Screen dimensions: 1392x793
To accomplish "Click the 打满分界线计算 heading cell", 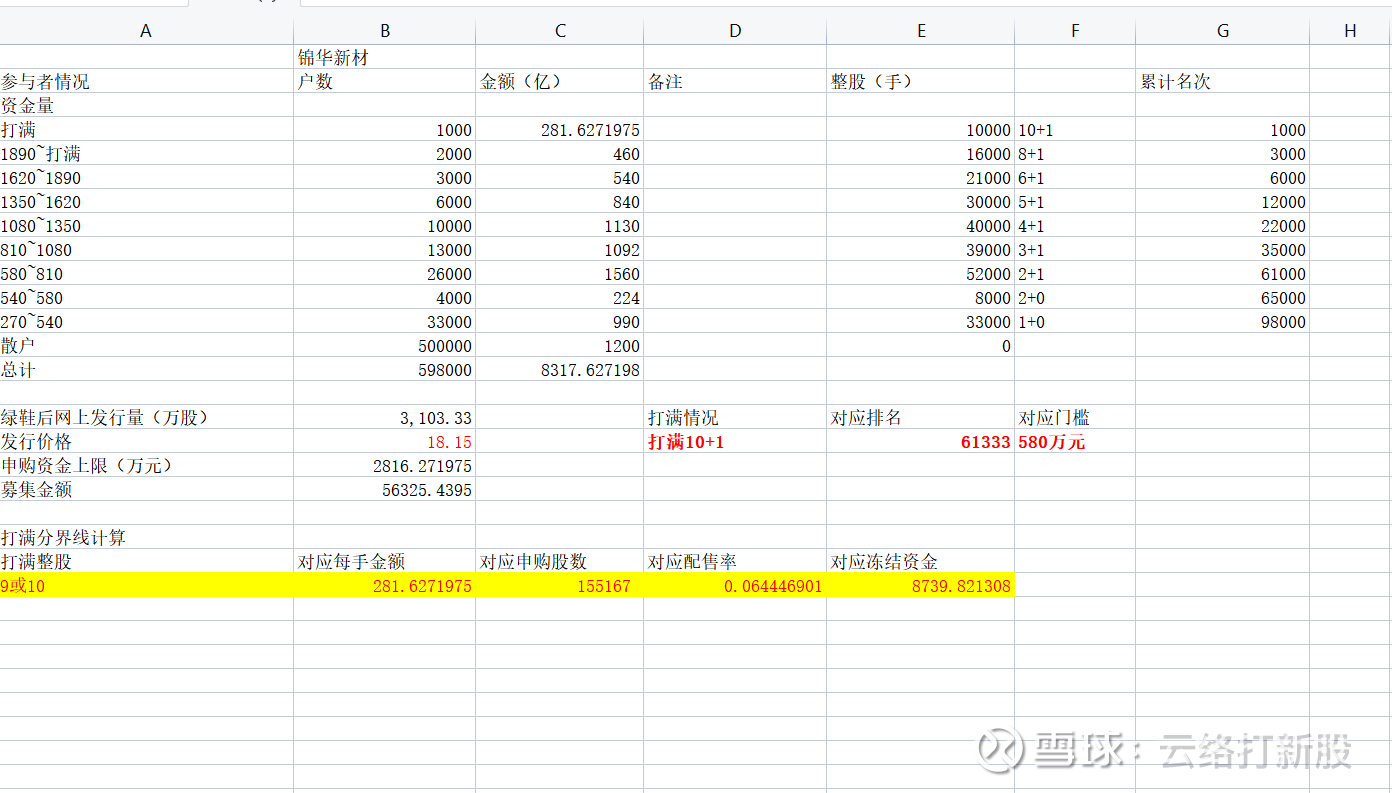I will pos(146,537).
